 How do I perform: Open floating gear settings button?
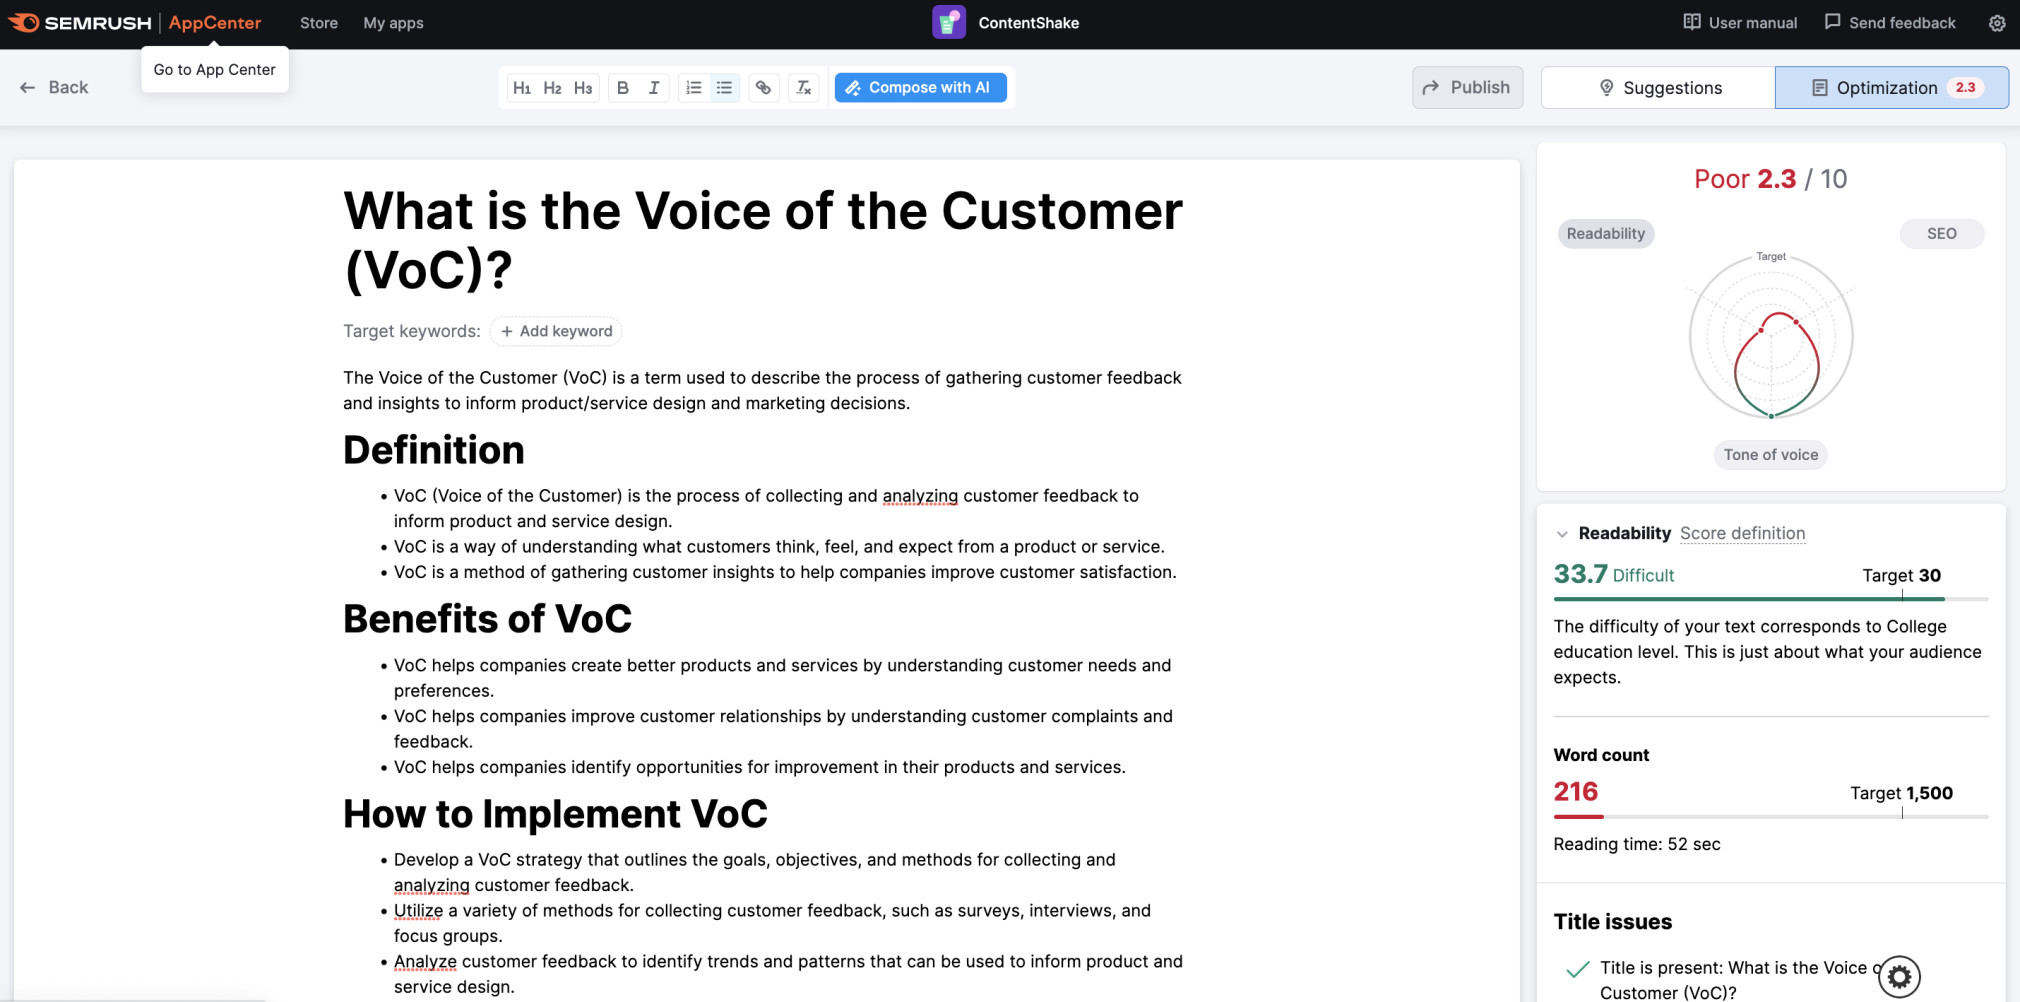(x=1899, y=977)
